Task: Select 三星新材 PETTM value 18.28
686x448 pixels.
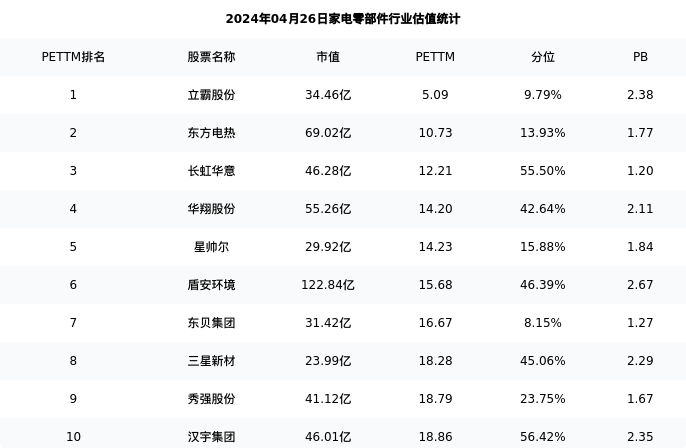Action: click(435, 361)
